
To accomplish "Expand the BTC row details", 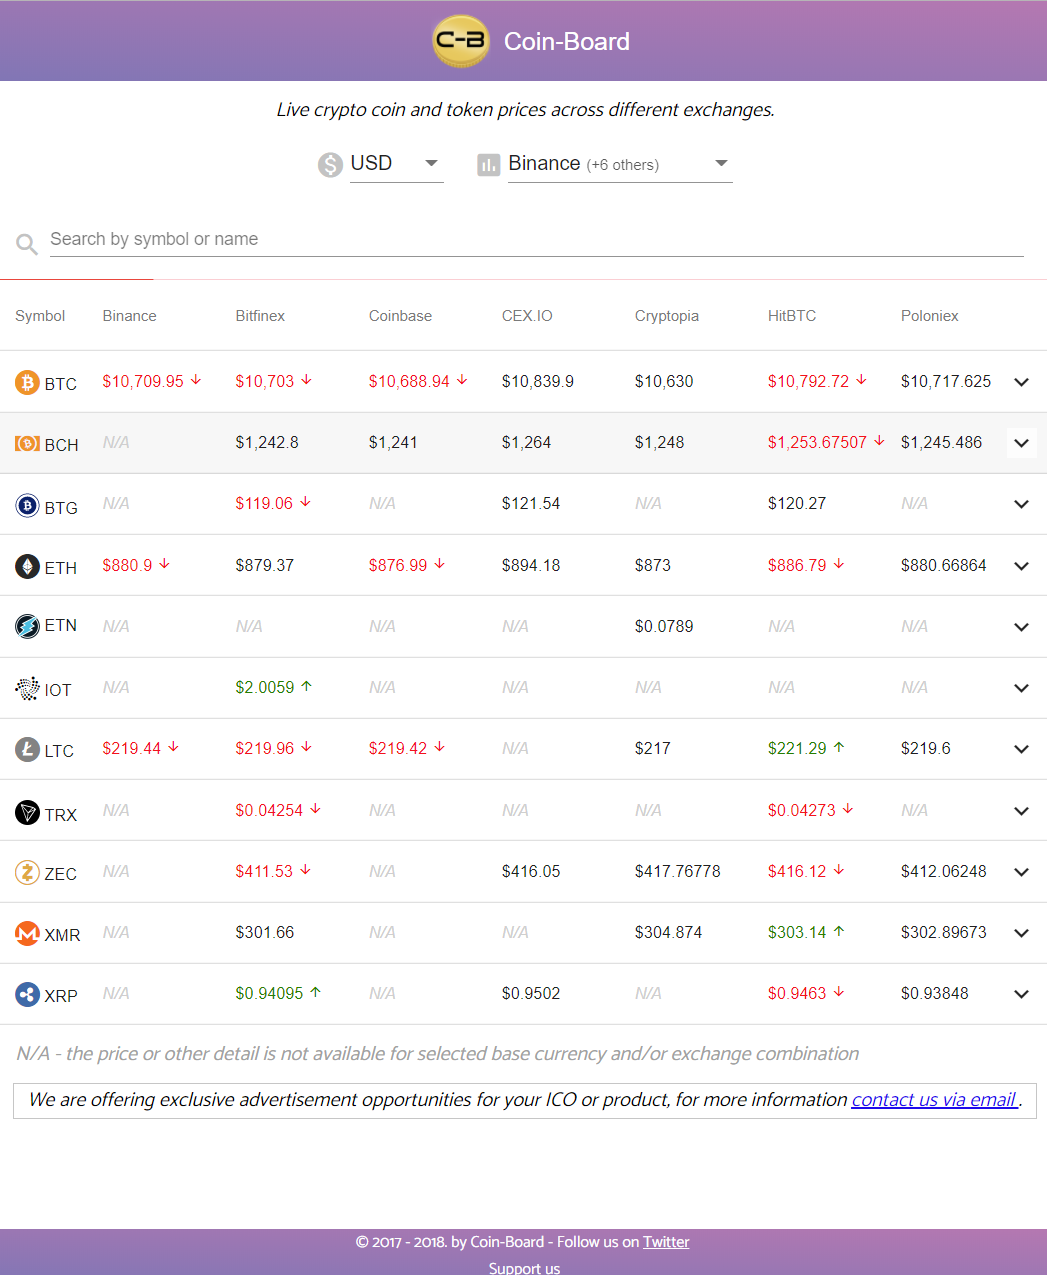I will pyautogui.click(x=1021, y=382).
